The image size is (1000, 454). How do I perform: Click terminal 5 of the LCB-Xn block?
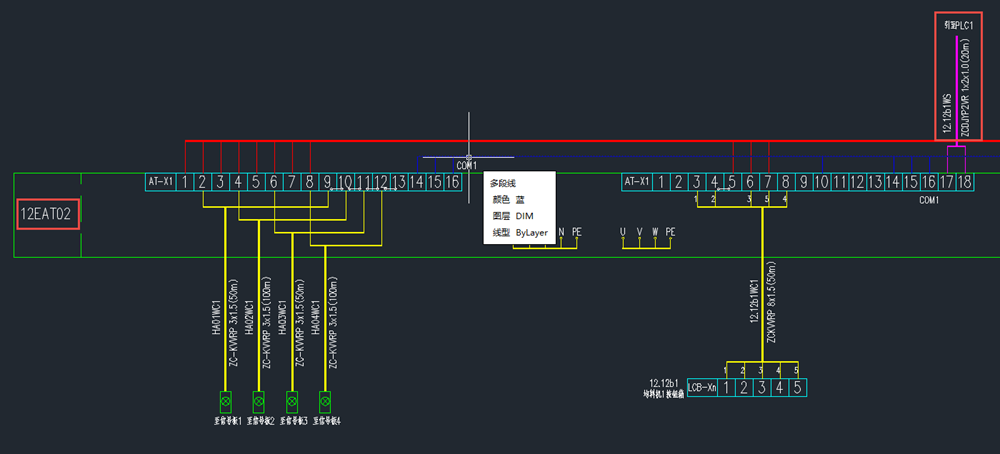pos(797,387)
